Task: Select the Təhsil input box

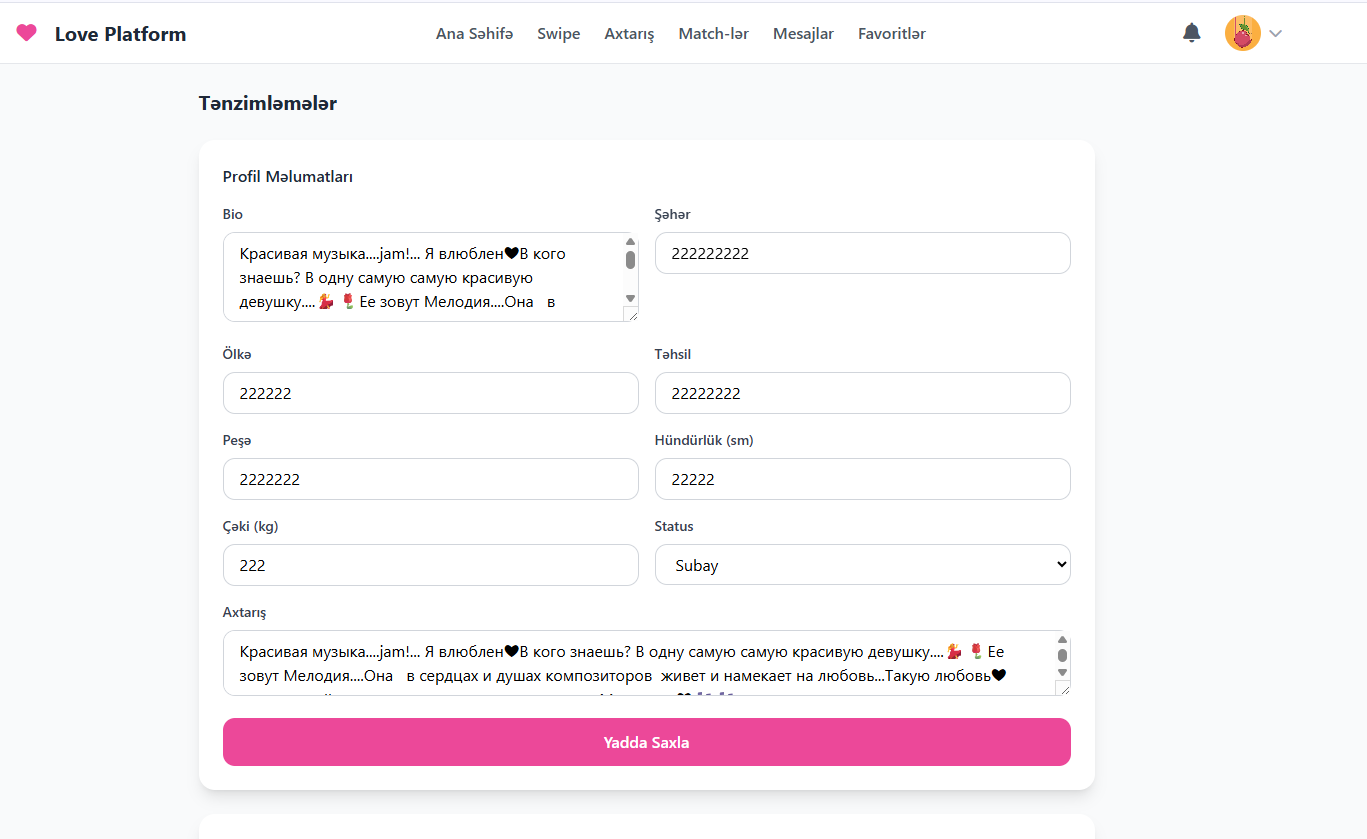Action: tap(862, 393)
